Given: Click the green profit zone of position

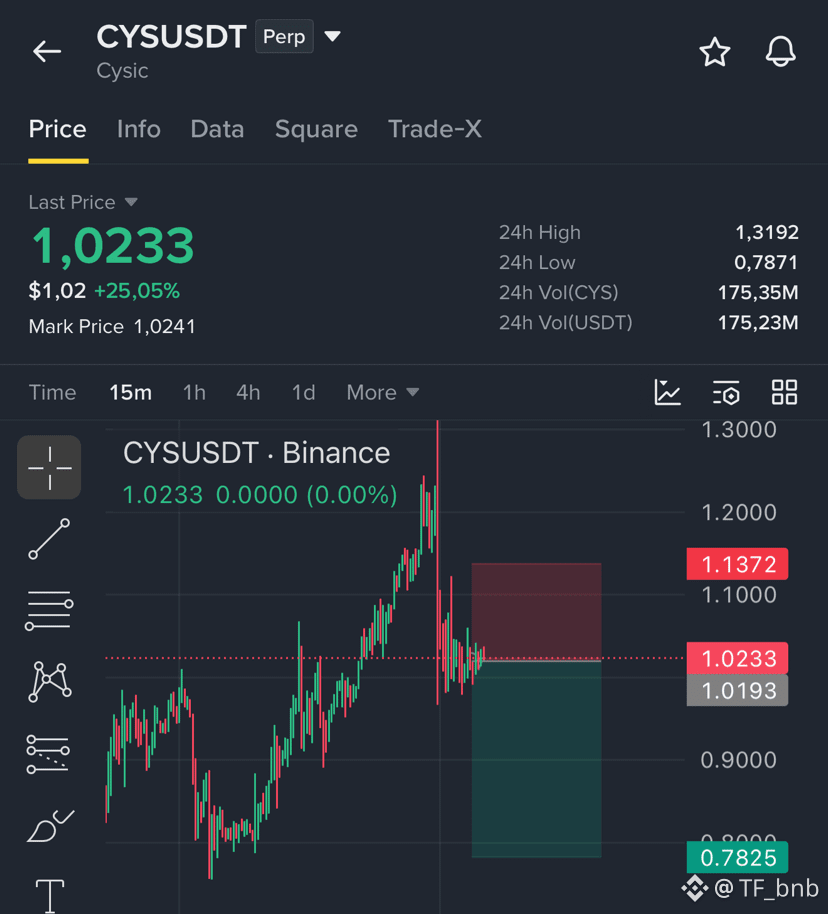Looking at the screenshot, I should (x=536, y=759).
